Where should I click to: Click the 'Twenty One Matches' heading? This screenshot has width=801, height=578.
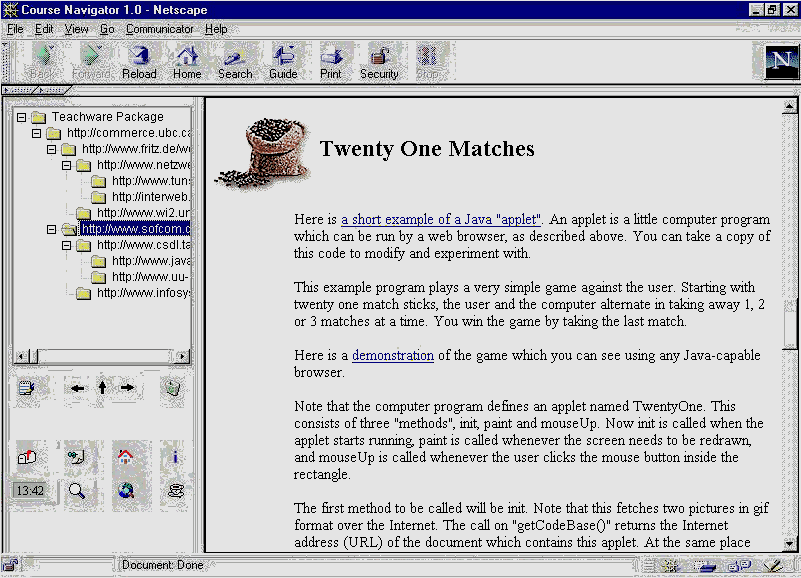click(427, 149)
